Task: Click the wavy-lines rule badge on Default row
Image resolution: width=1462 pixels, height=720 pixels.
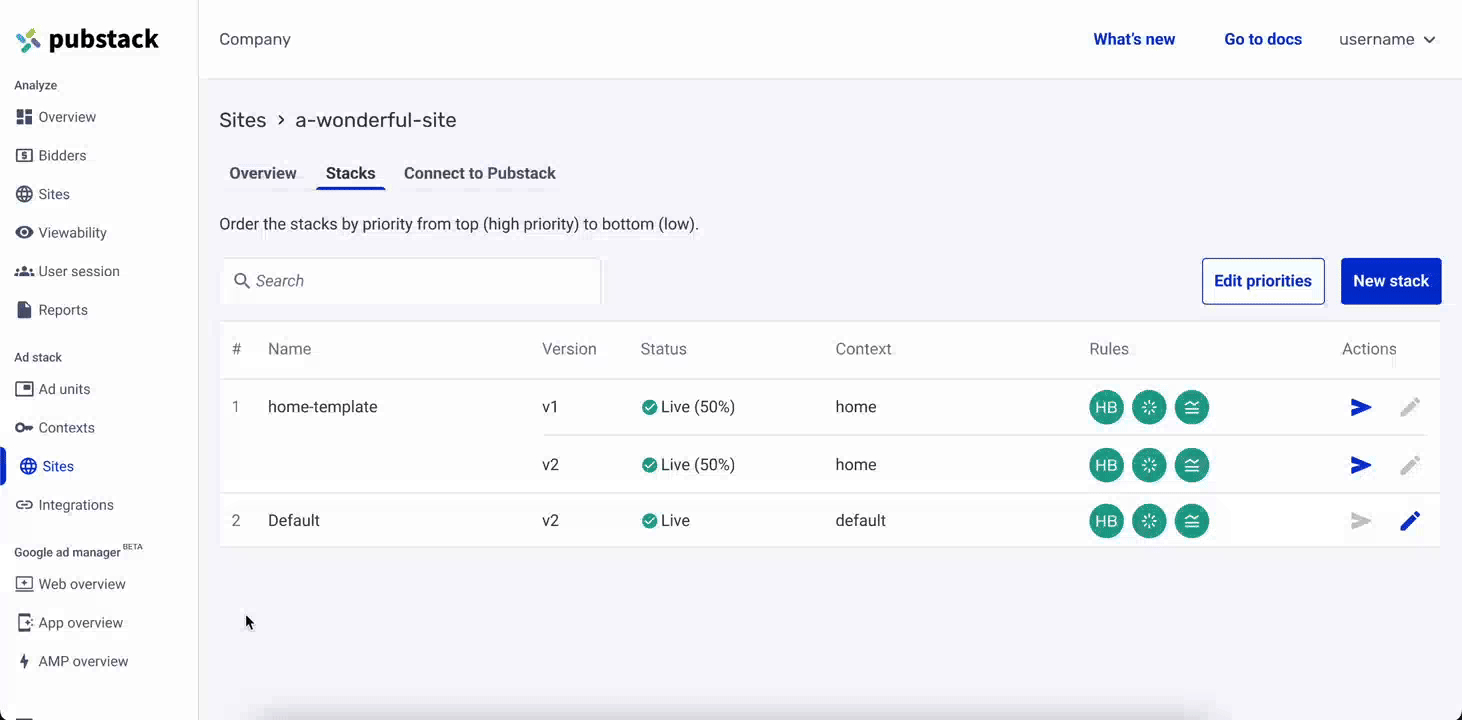Action: point(1192,521)
